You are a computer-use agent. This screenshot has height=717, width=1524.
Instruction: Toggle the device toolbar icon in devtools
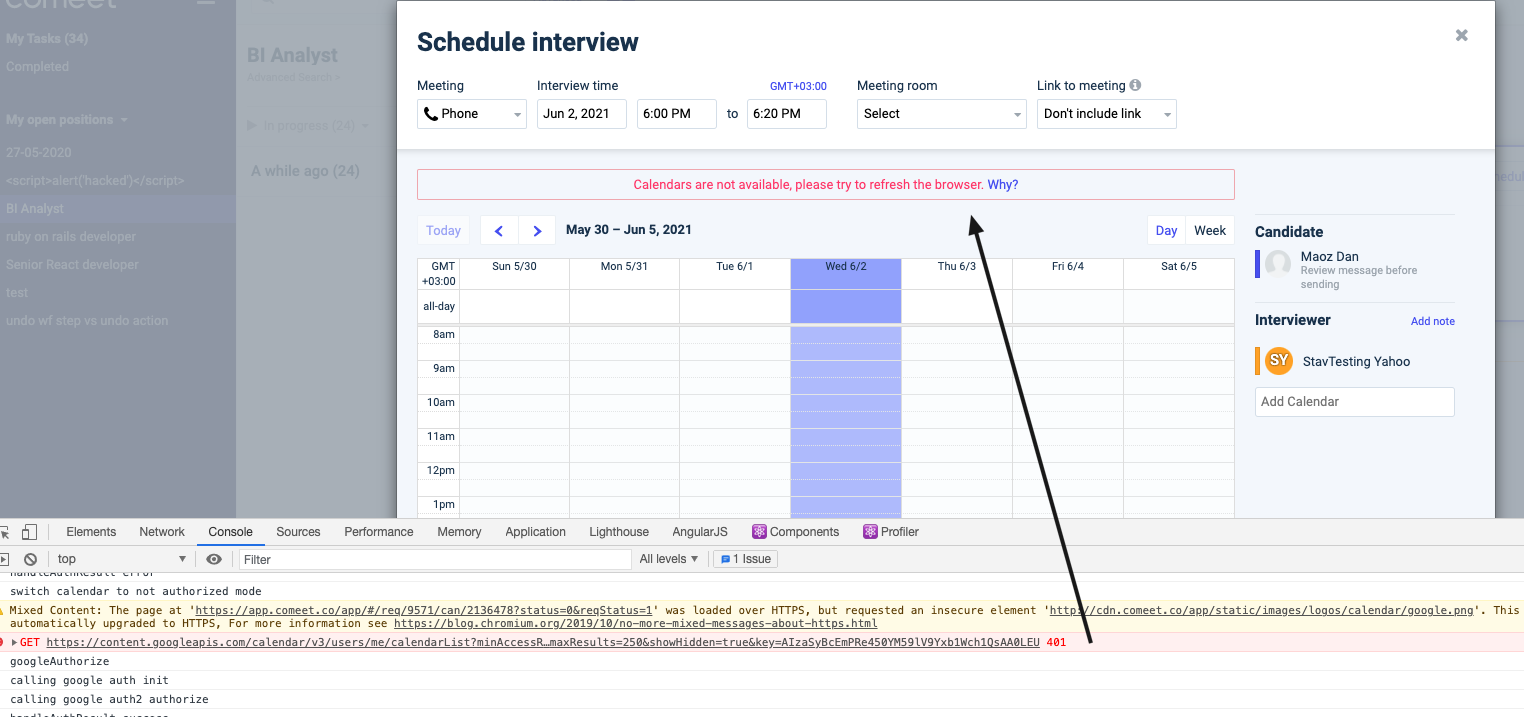[x=30, y=532]
